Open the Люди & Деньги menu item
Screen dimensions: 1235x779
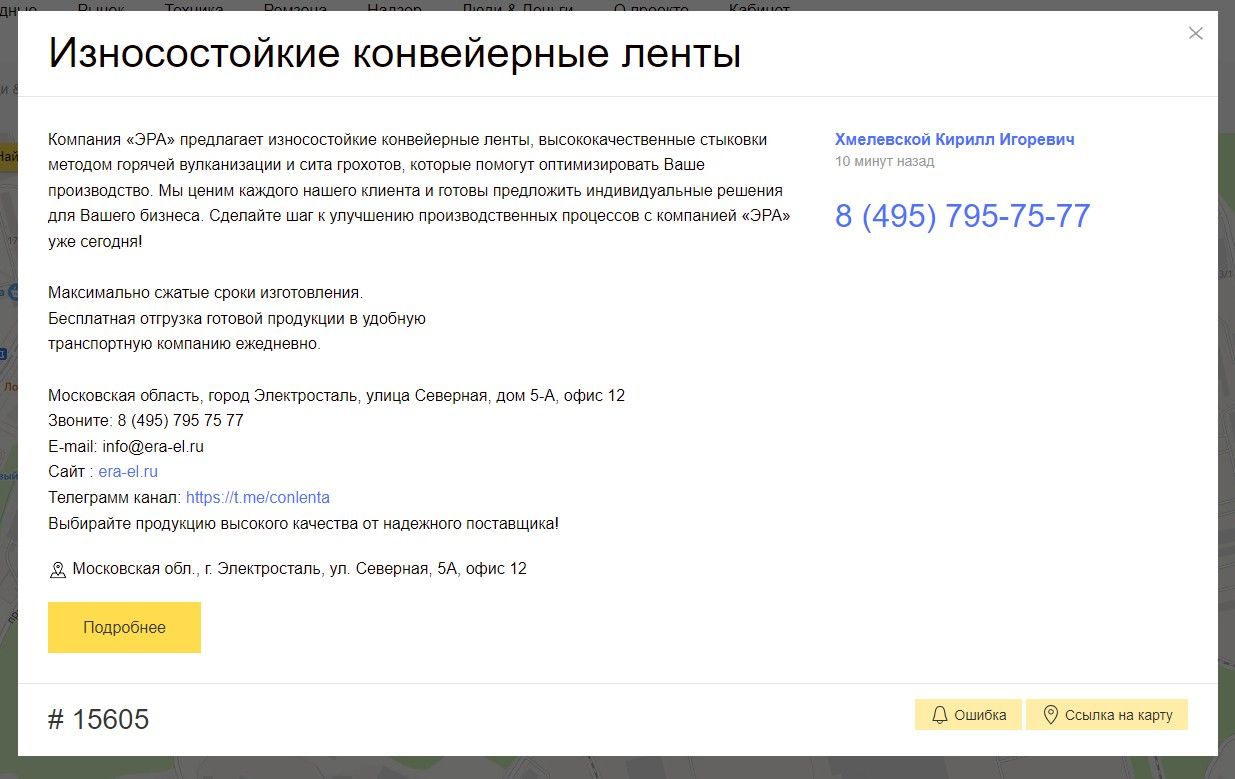click(517, 8)
